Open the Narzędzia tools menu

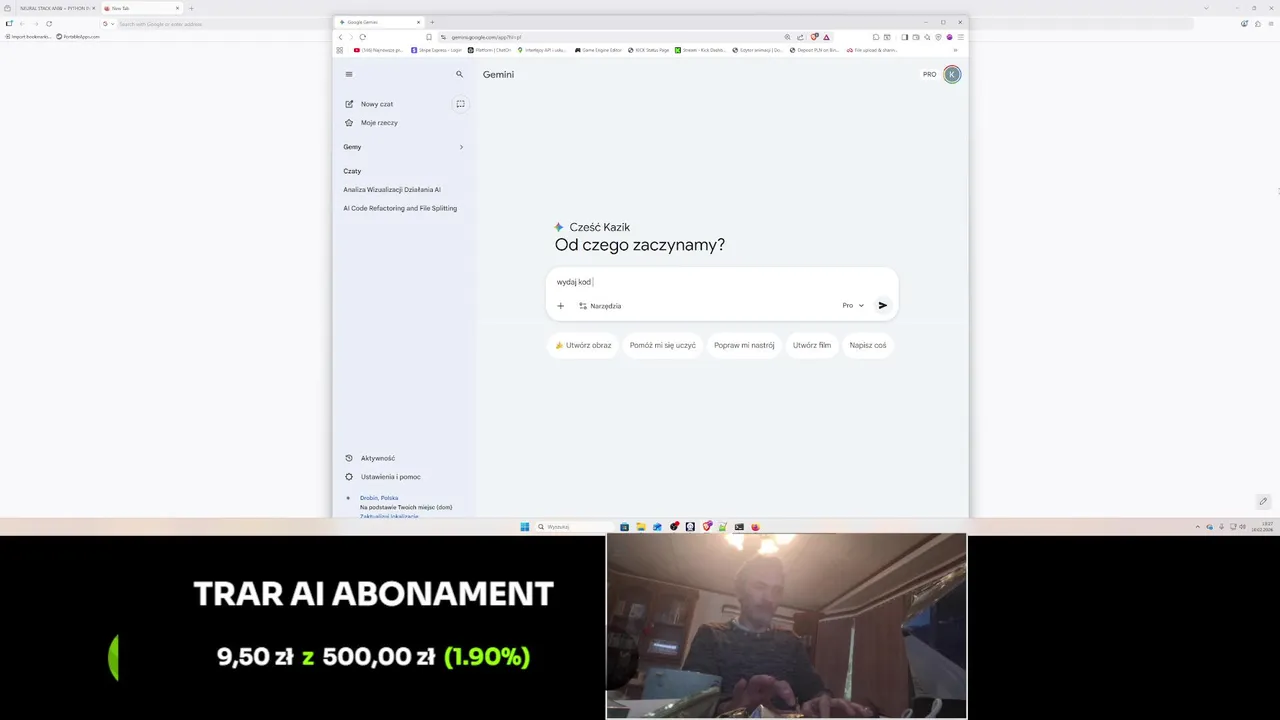(600, 306)
